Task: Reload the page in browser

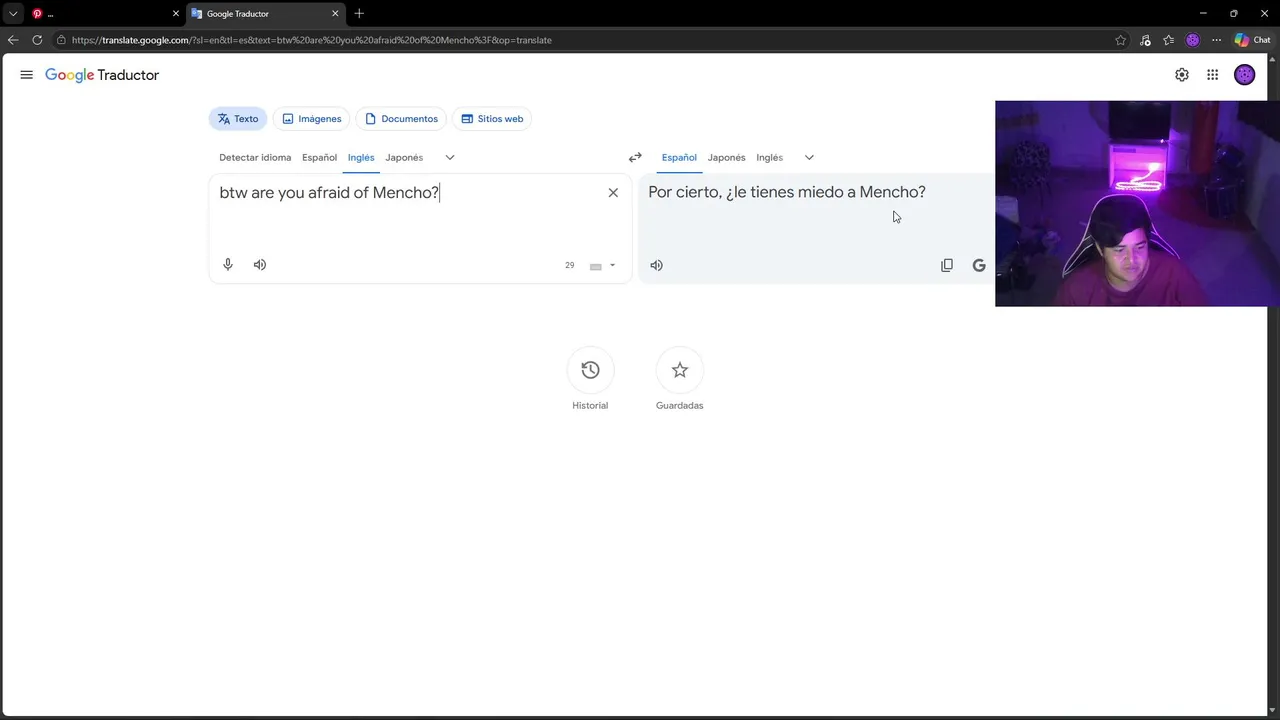Action: (x=37, y=40)
